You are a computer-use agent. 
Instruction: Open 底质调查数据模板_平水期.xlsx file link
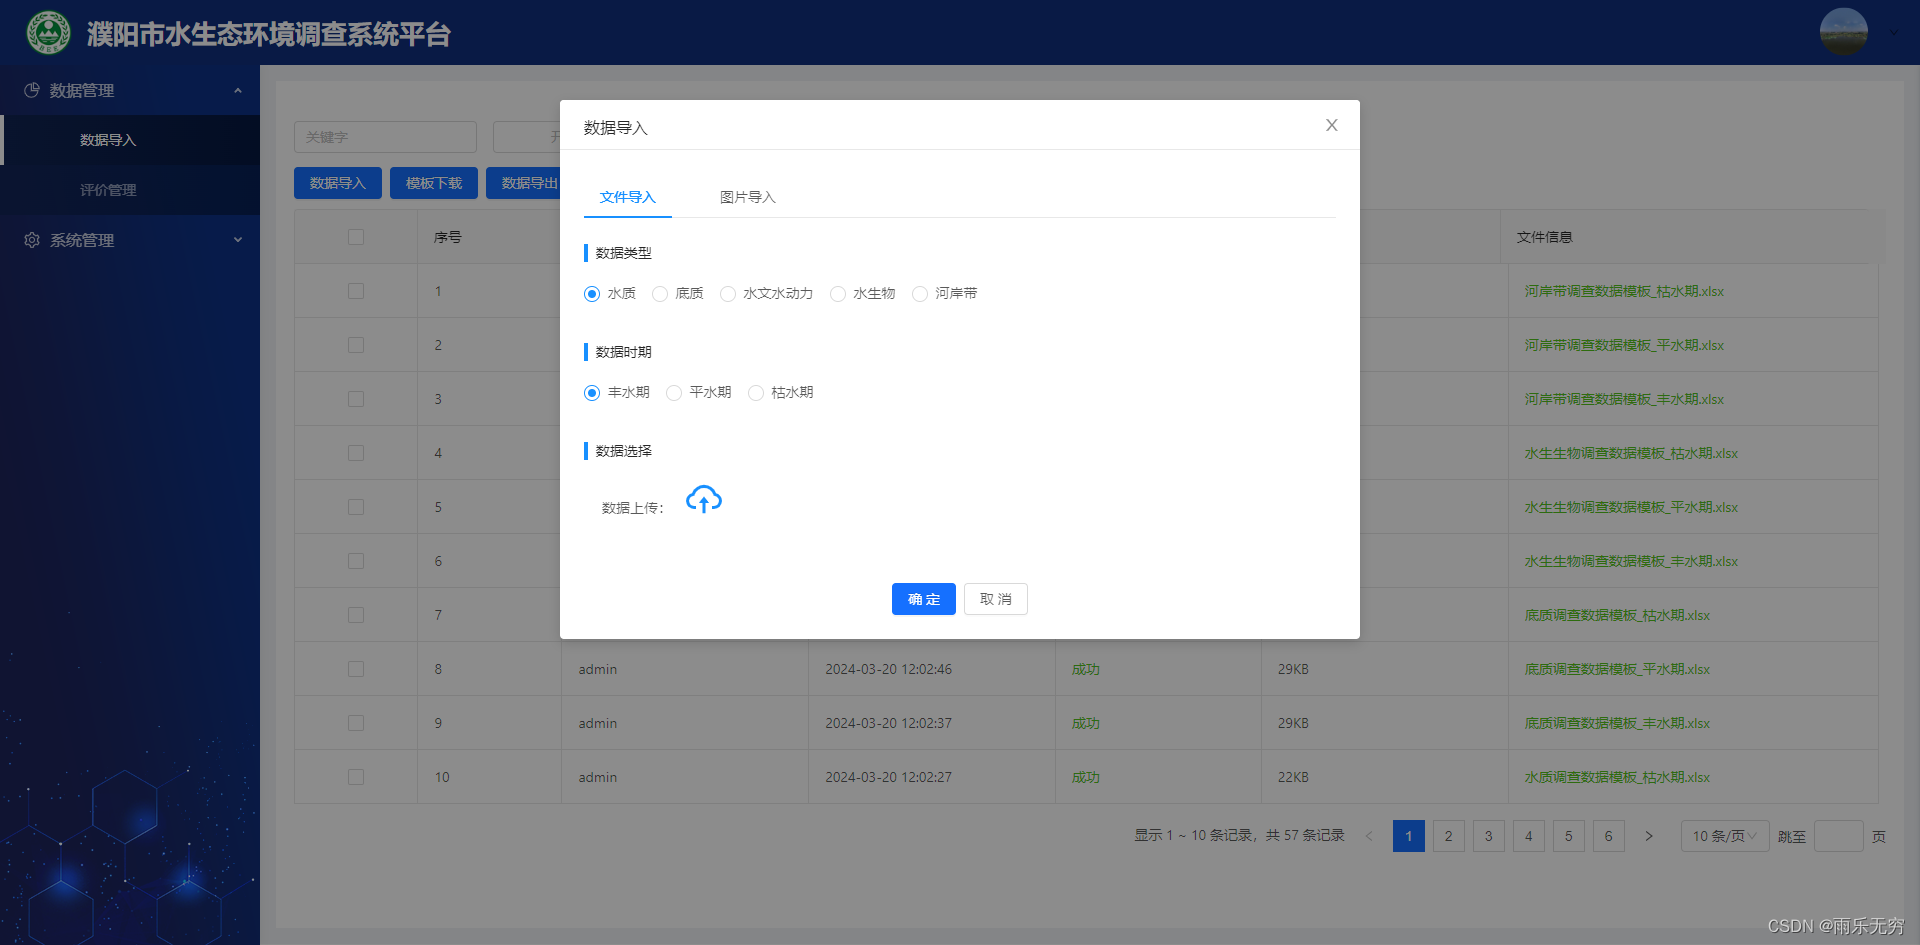[x=1617, y=669]
